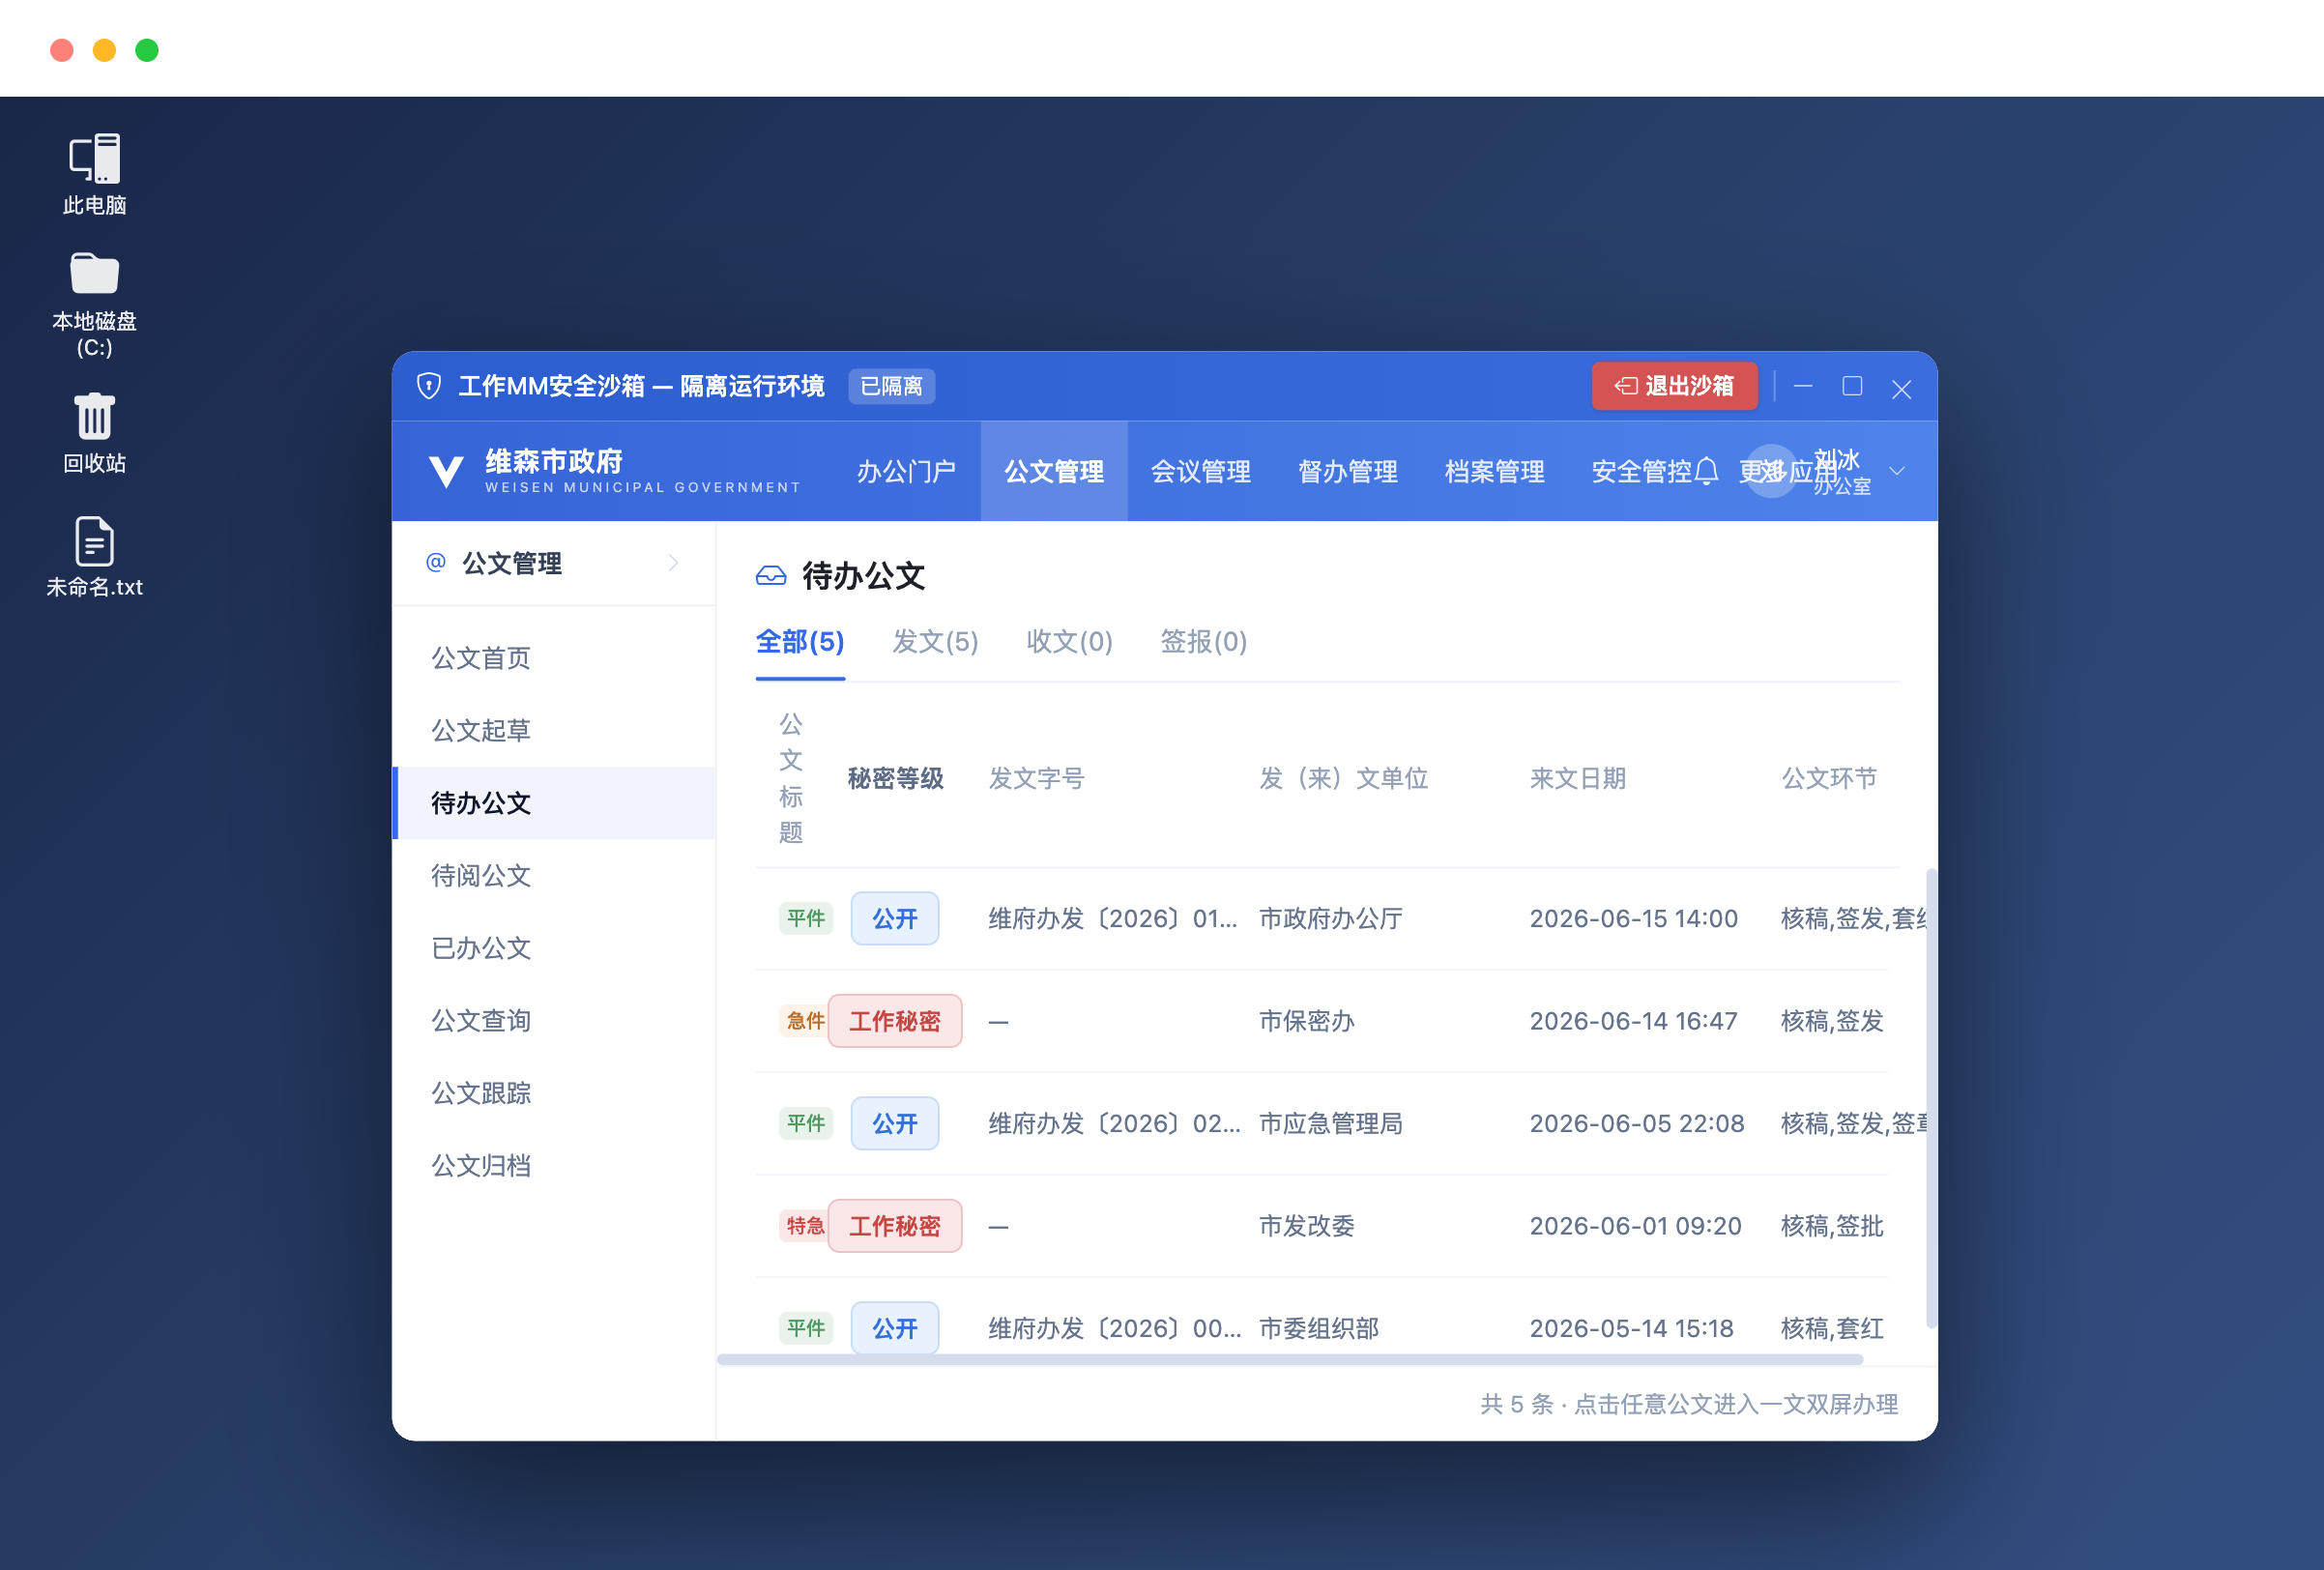Click the 秘密等级 column header
Screen dimensions: 2324x1570
[895, 778]
